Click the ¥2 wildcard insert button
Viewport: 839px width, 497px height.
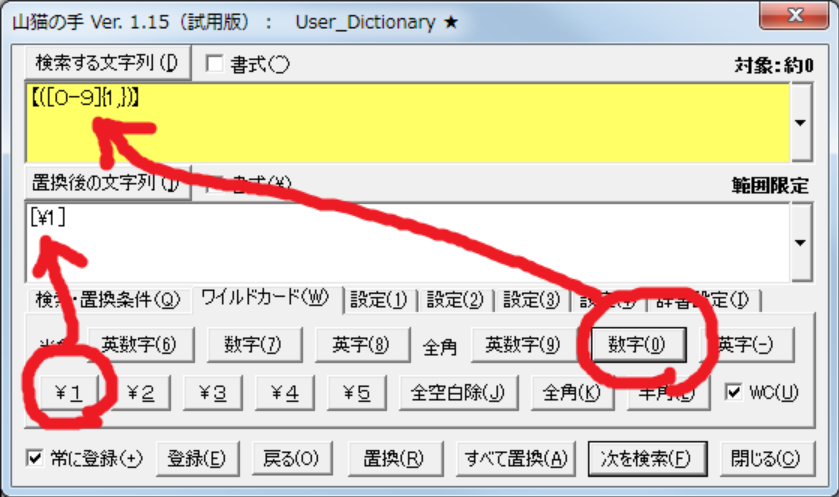click(141, 392)
